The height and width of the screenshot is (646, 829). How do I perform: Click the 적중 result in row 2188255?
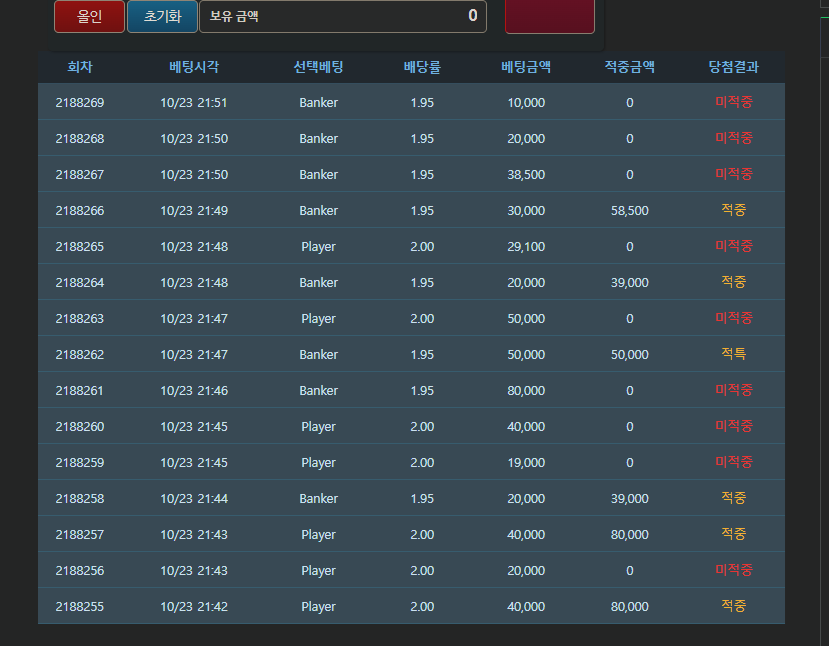pyautogui.click(x=733, y=605)
